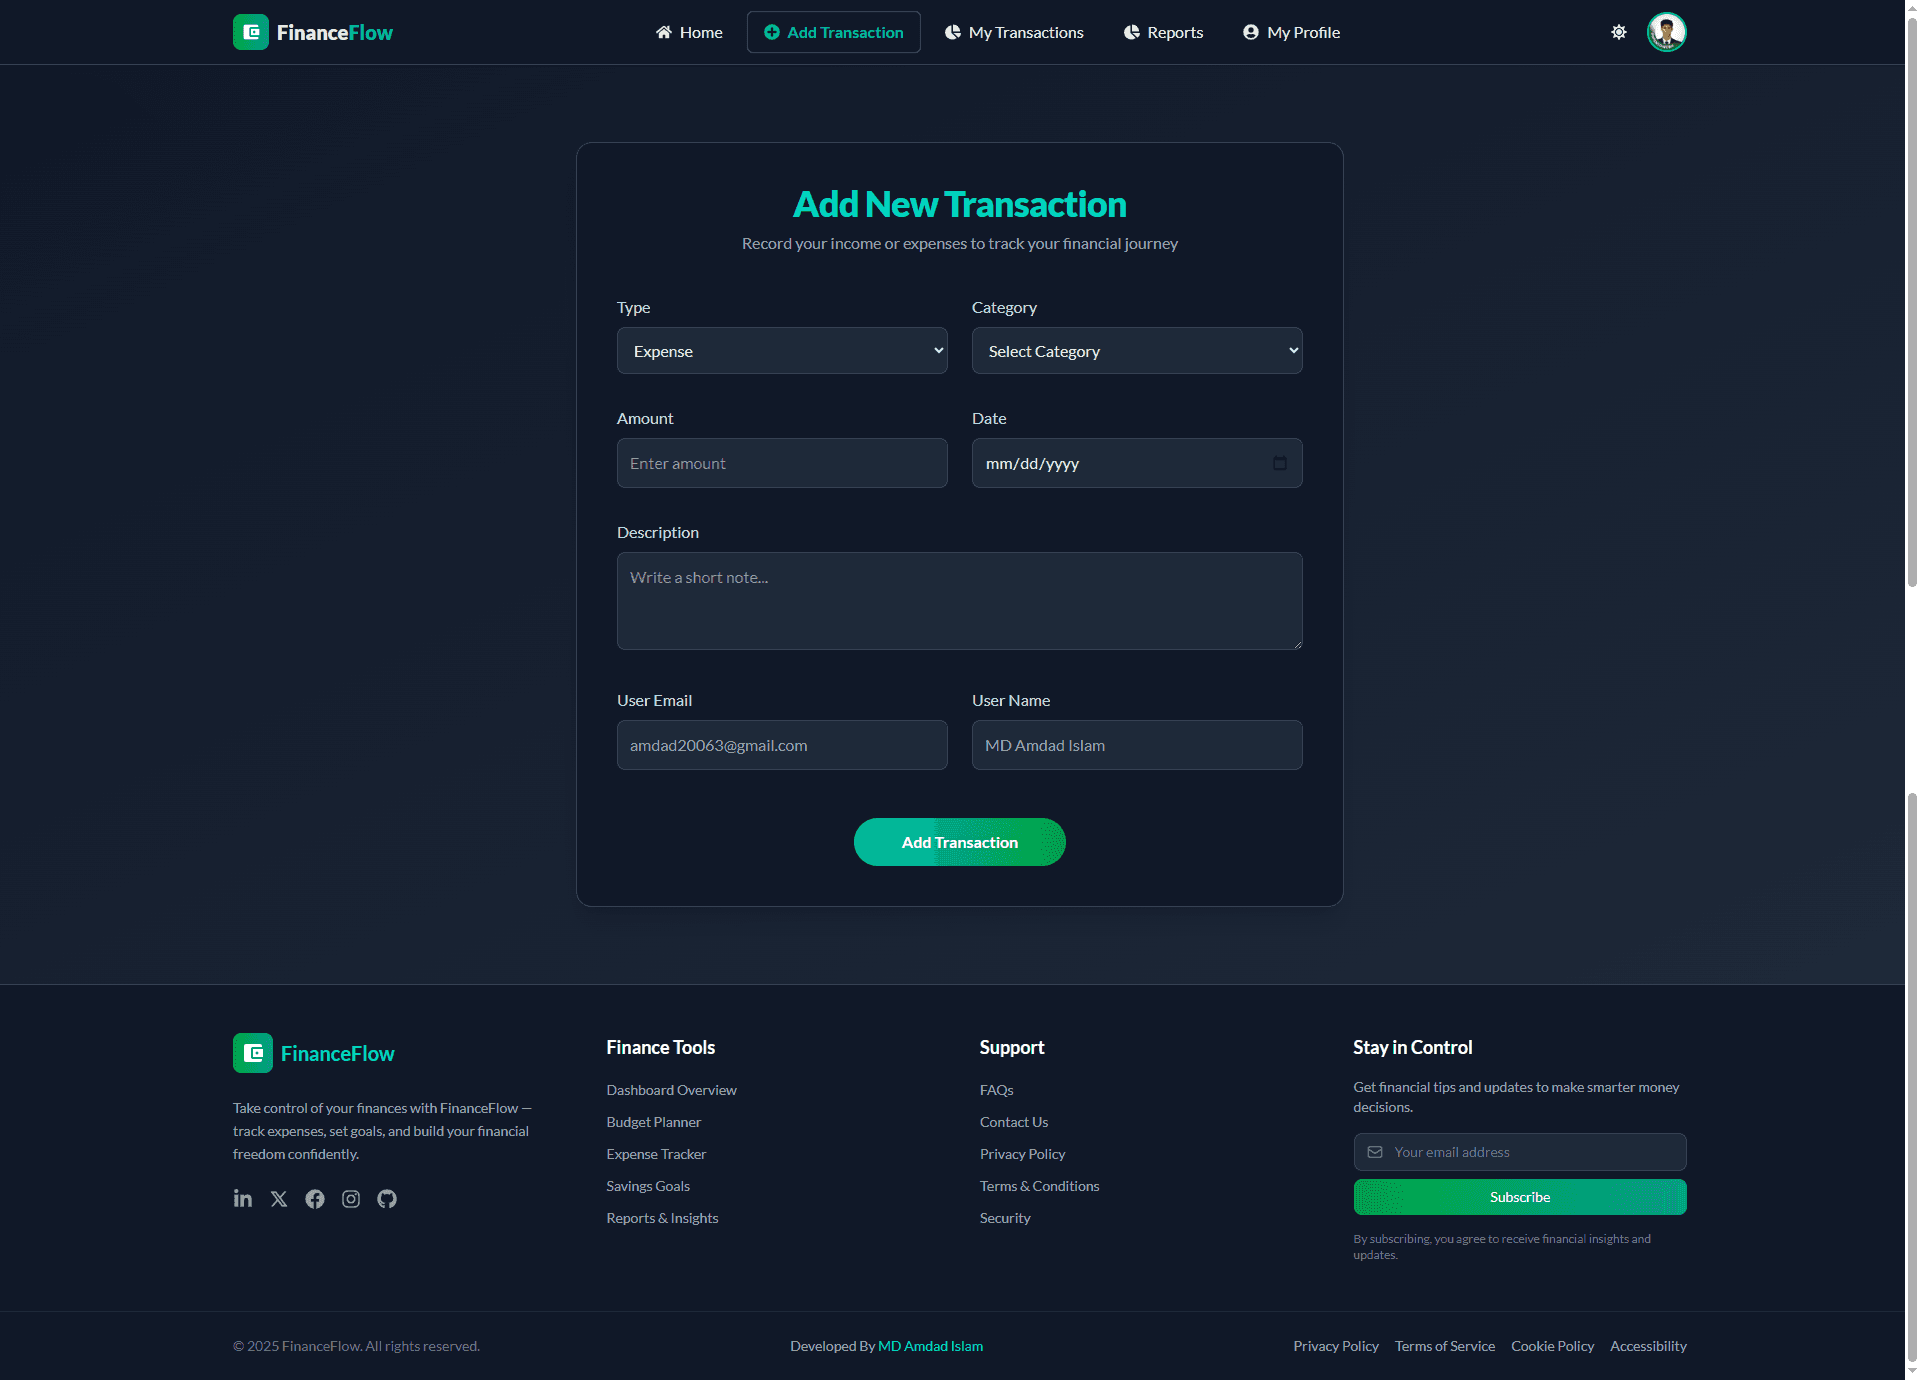This screenshot has width=1920, height=1380.
Task: Click the FinanceFlow logo icon in header
Action: tap(251, 32)
